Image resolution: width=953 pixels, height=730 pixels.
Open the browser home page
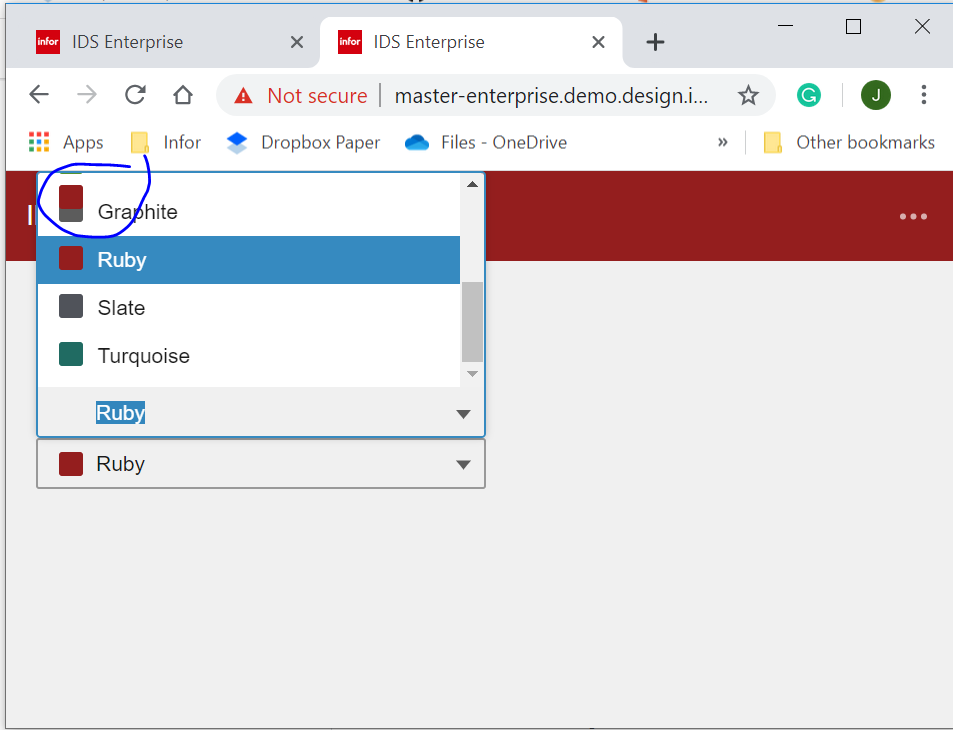pyautogui.click(x=182, y=95)
